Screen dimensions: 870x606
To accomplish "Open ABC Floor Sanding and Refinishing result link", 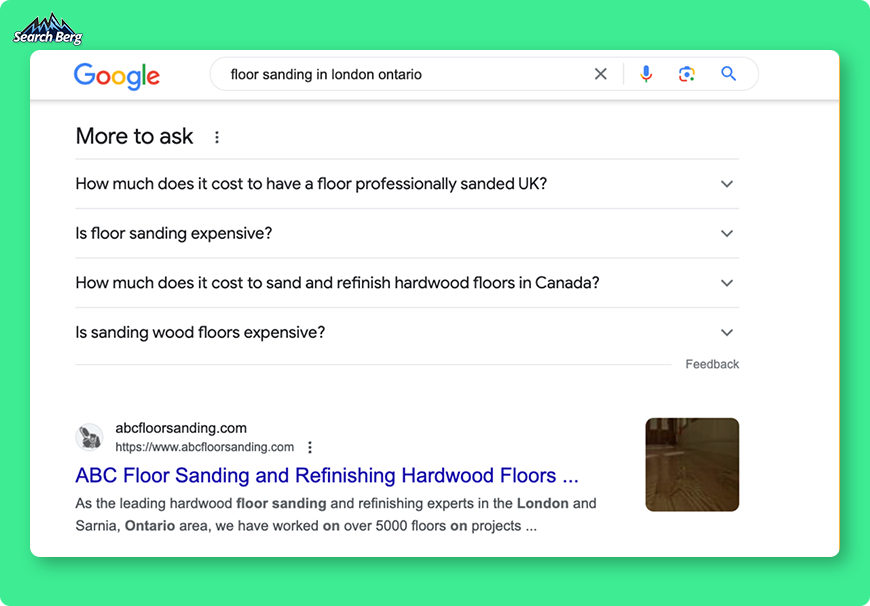I will tap(327, 476).
